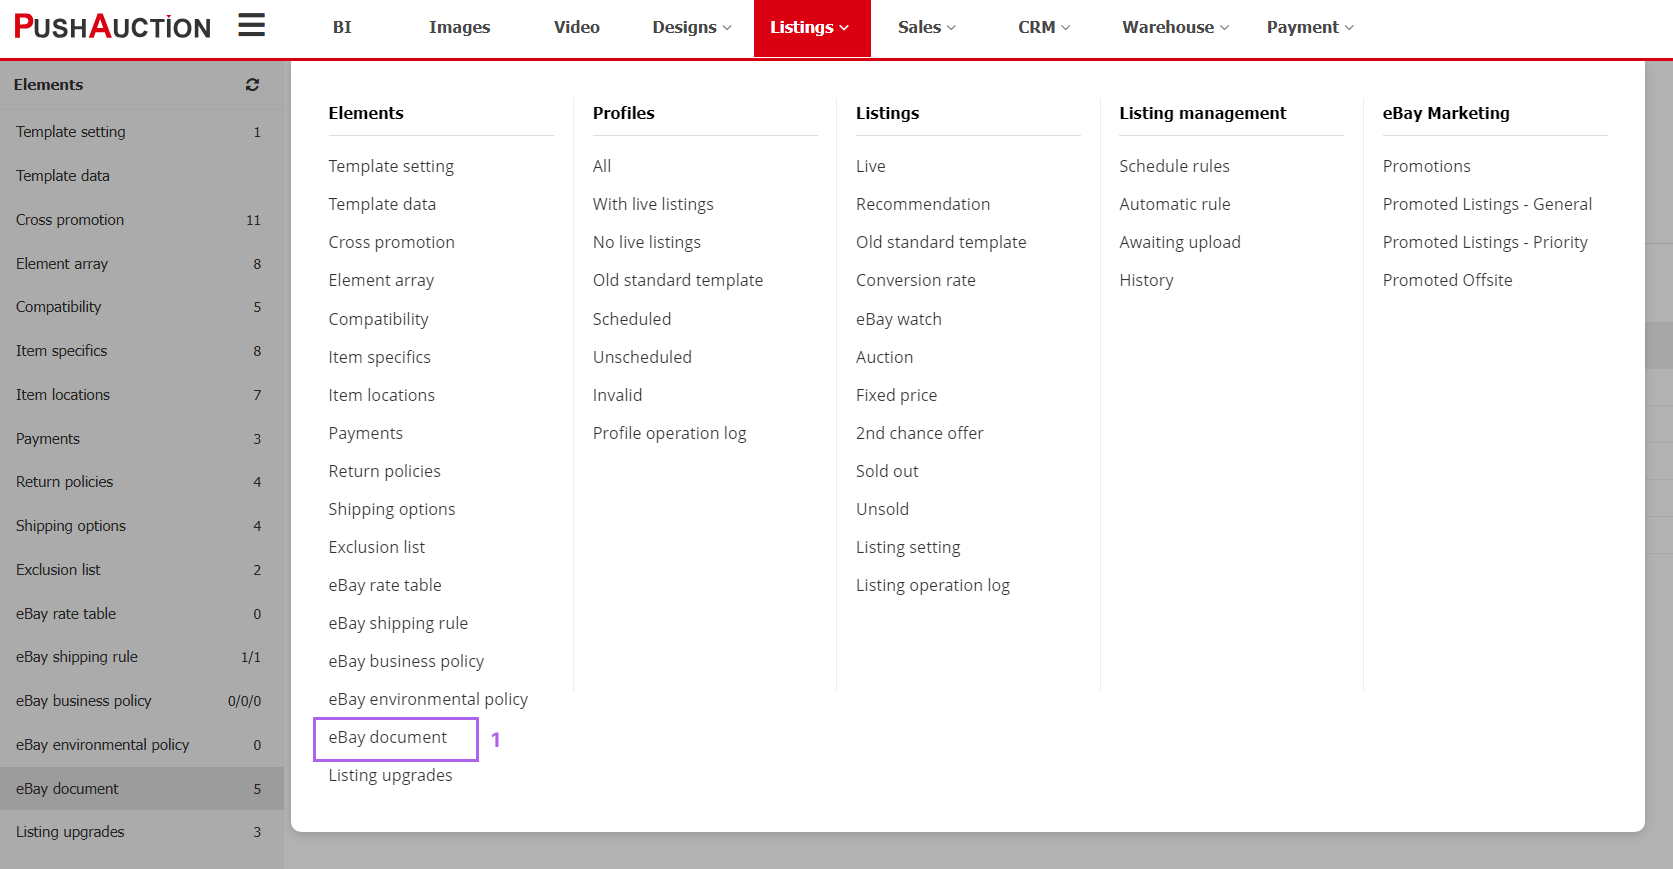Image resolution: width=1673 pixels, height=869 pixels.
Task: Expand the Designs dropdown menu
Action: [691, 28]
